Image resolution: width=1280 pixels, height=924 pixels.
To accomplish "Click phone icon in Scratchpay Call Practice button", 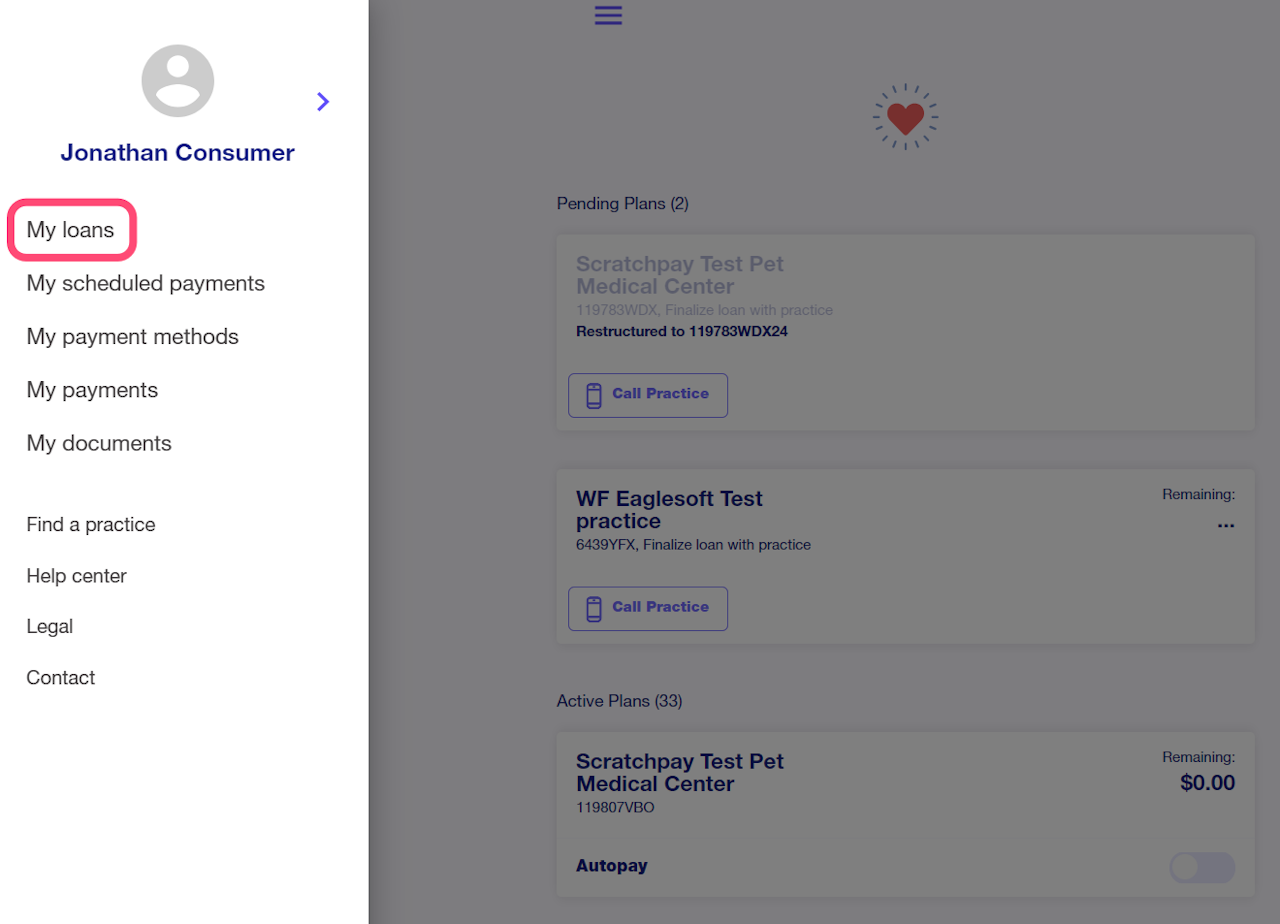I will tap(594, 395).
